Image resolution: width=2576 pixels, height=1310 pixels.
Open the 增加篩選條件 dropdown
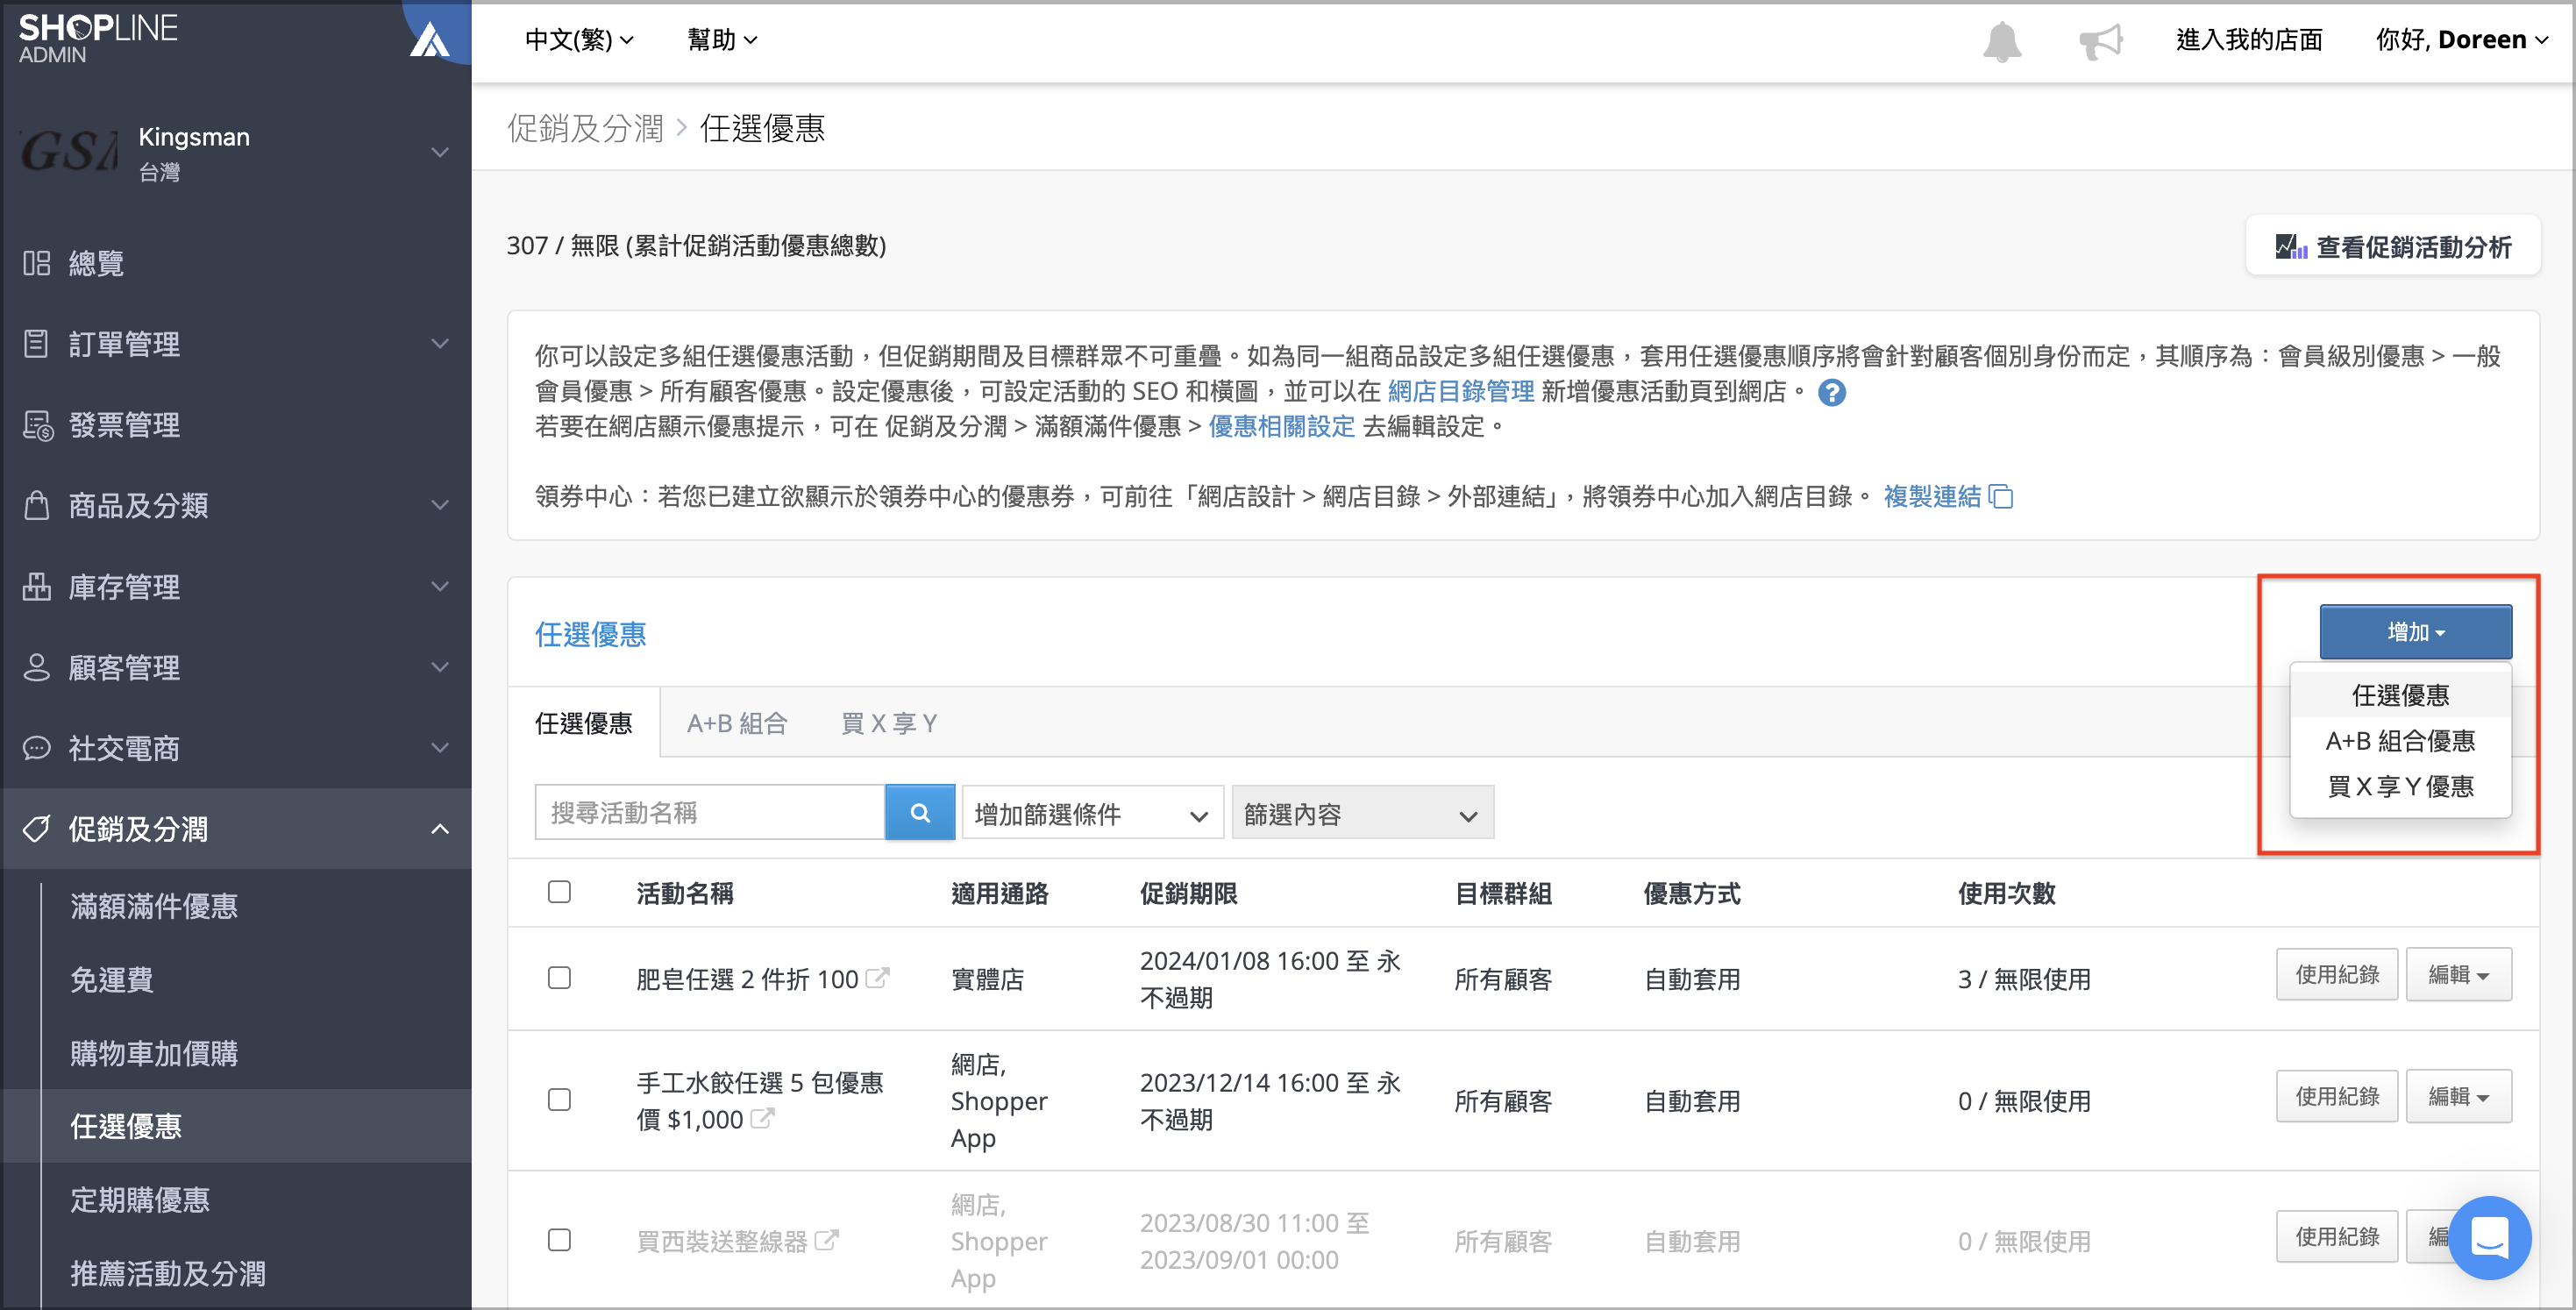(1092, 814)
